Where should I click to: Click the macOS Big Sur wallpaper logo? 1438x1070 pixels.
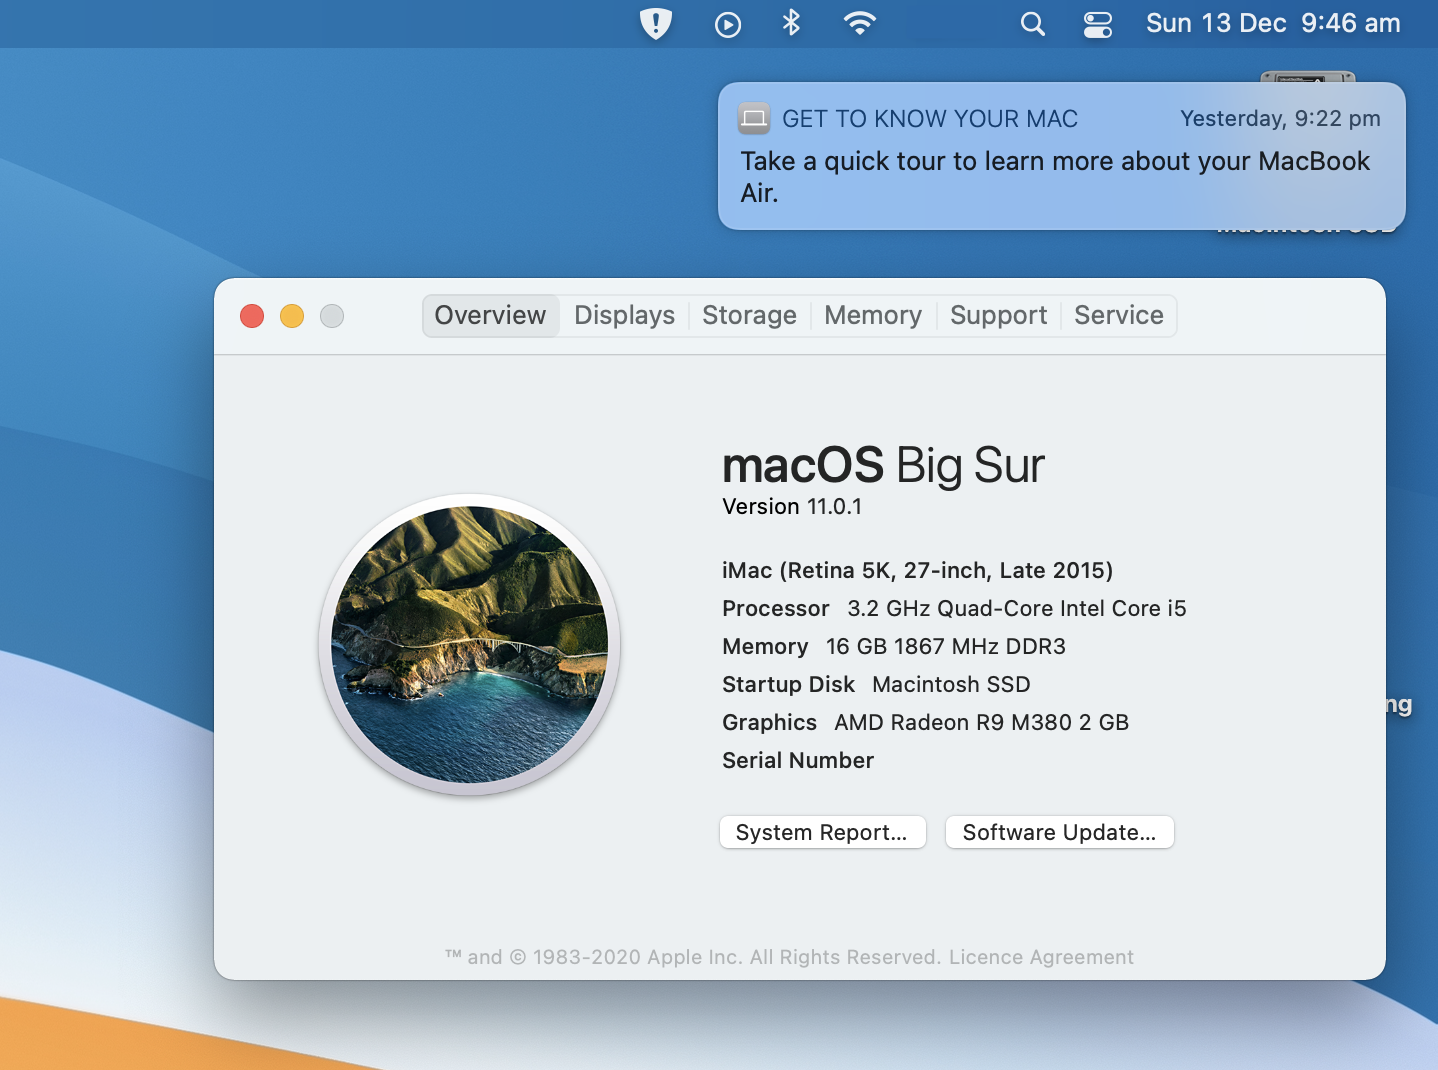pyautogui.click(x=470, y=645)
